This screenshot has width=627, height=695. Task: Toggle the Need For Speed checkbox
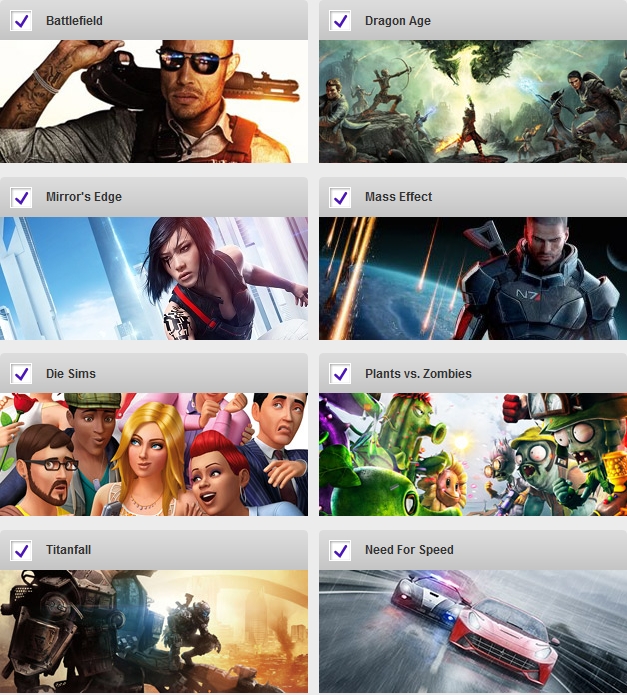[x=340, y=551]
